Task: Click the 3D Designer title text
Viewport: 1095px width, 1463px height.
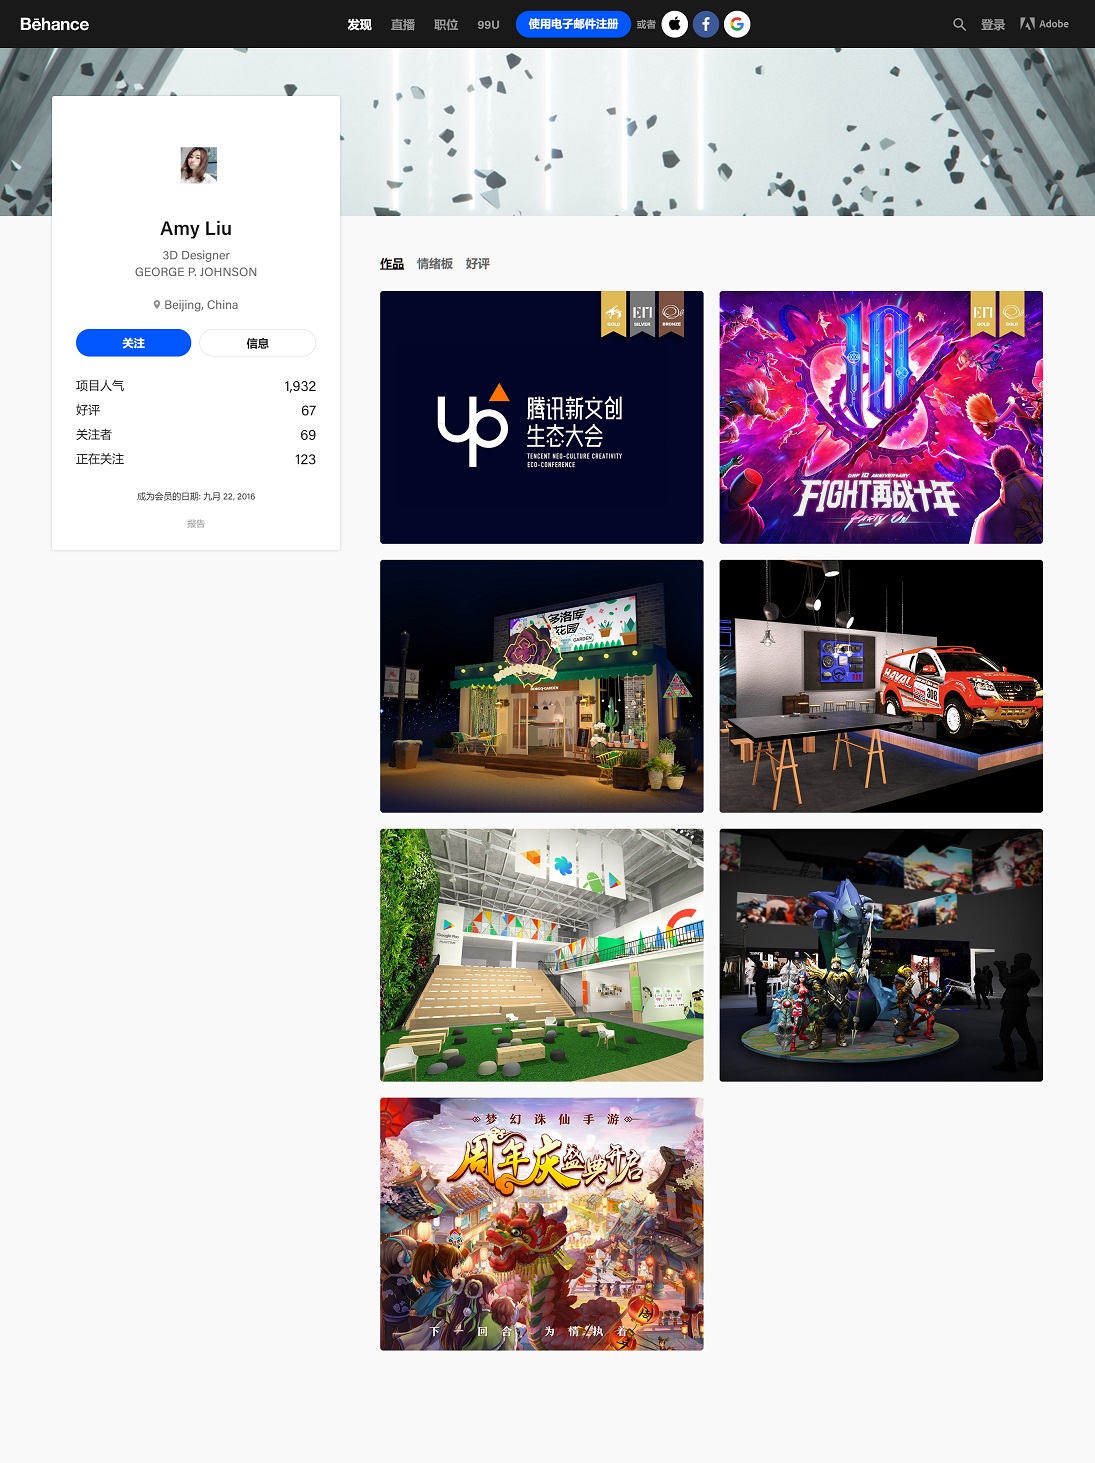Action: 196,255
